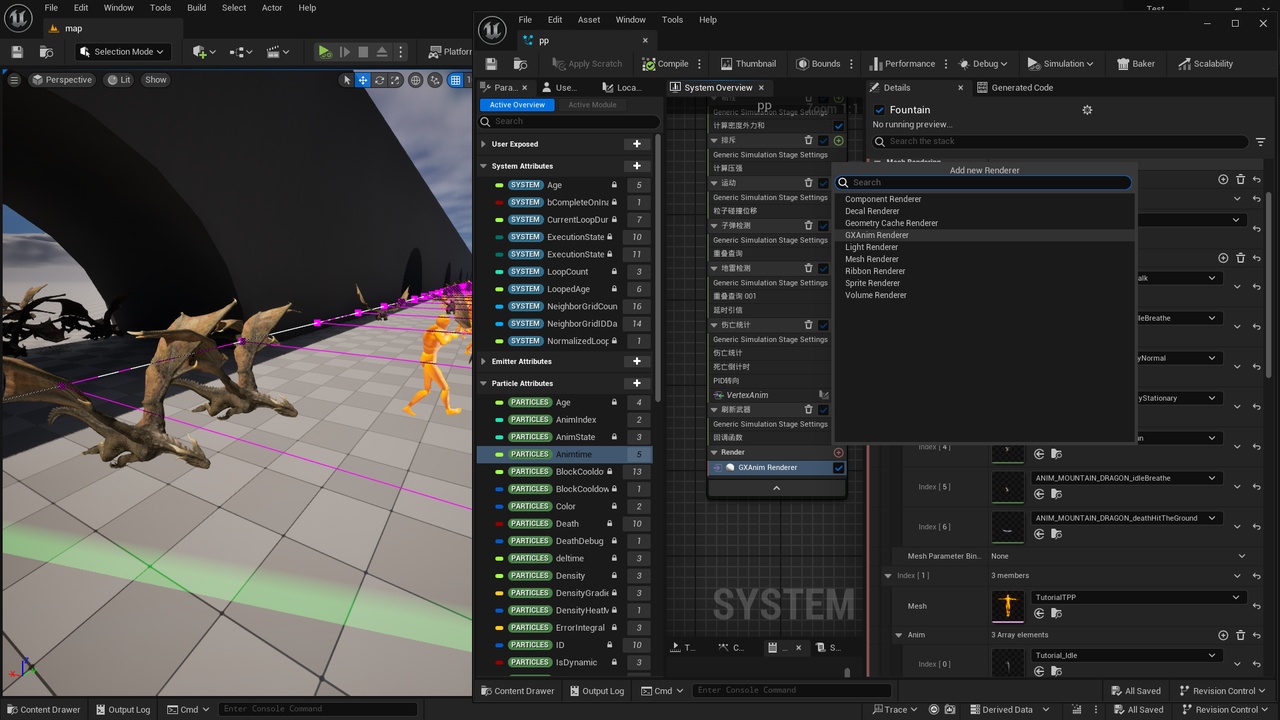Collapse the System Attributes section
Image resolution: width=1280 pixels, height=720 pixels.
(x=484, y=166)
